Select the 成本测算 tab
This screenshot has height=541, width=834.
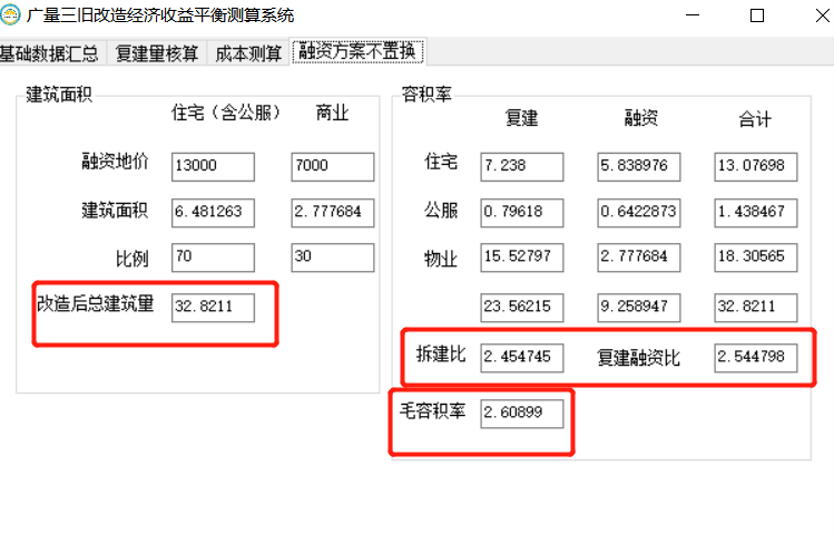pyautogui.click(x=247, y=53)
